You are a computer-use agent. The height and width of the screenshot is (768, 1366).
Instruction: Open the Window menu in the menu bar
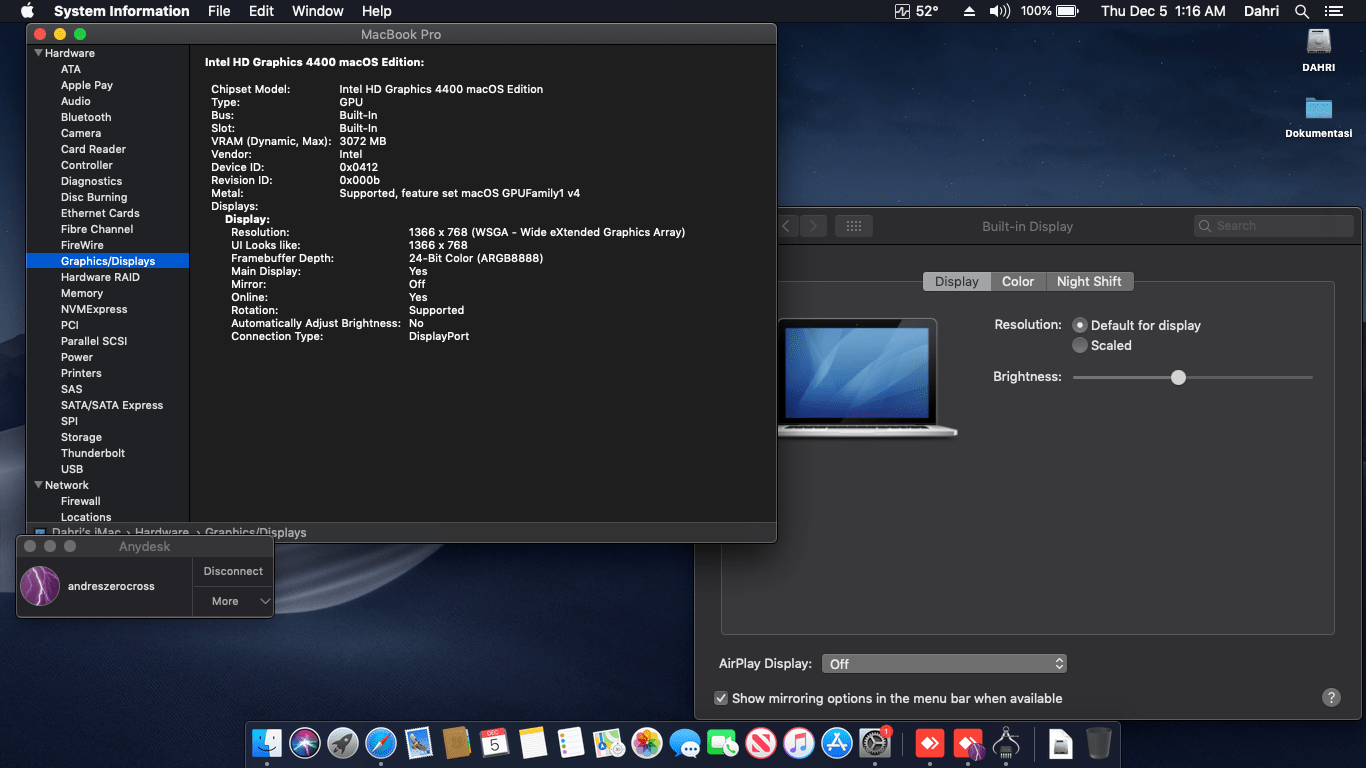point(317,11)
